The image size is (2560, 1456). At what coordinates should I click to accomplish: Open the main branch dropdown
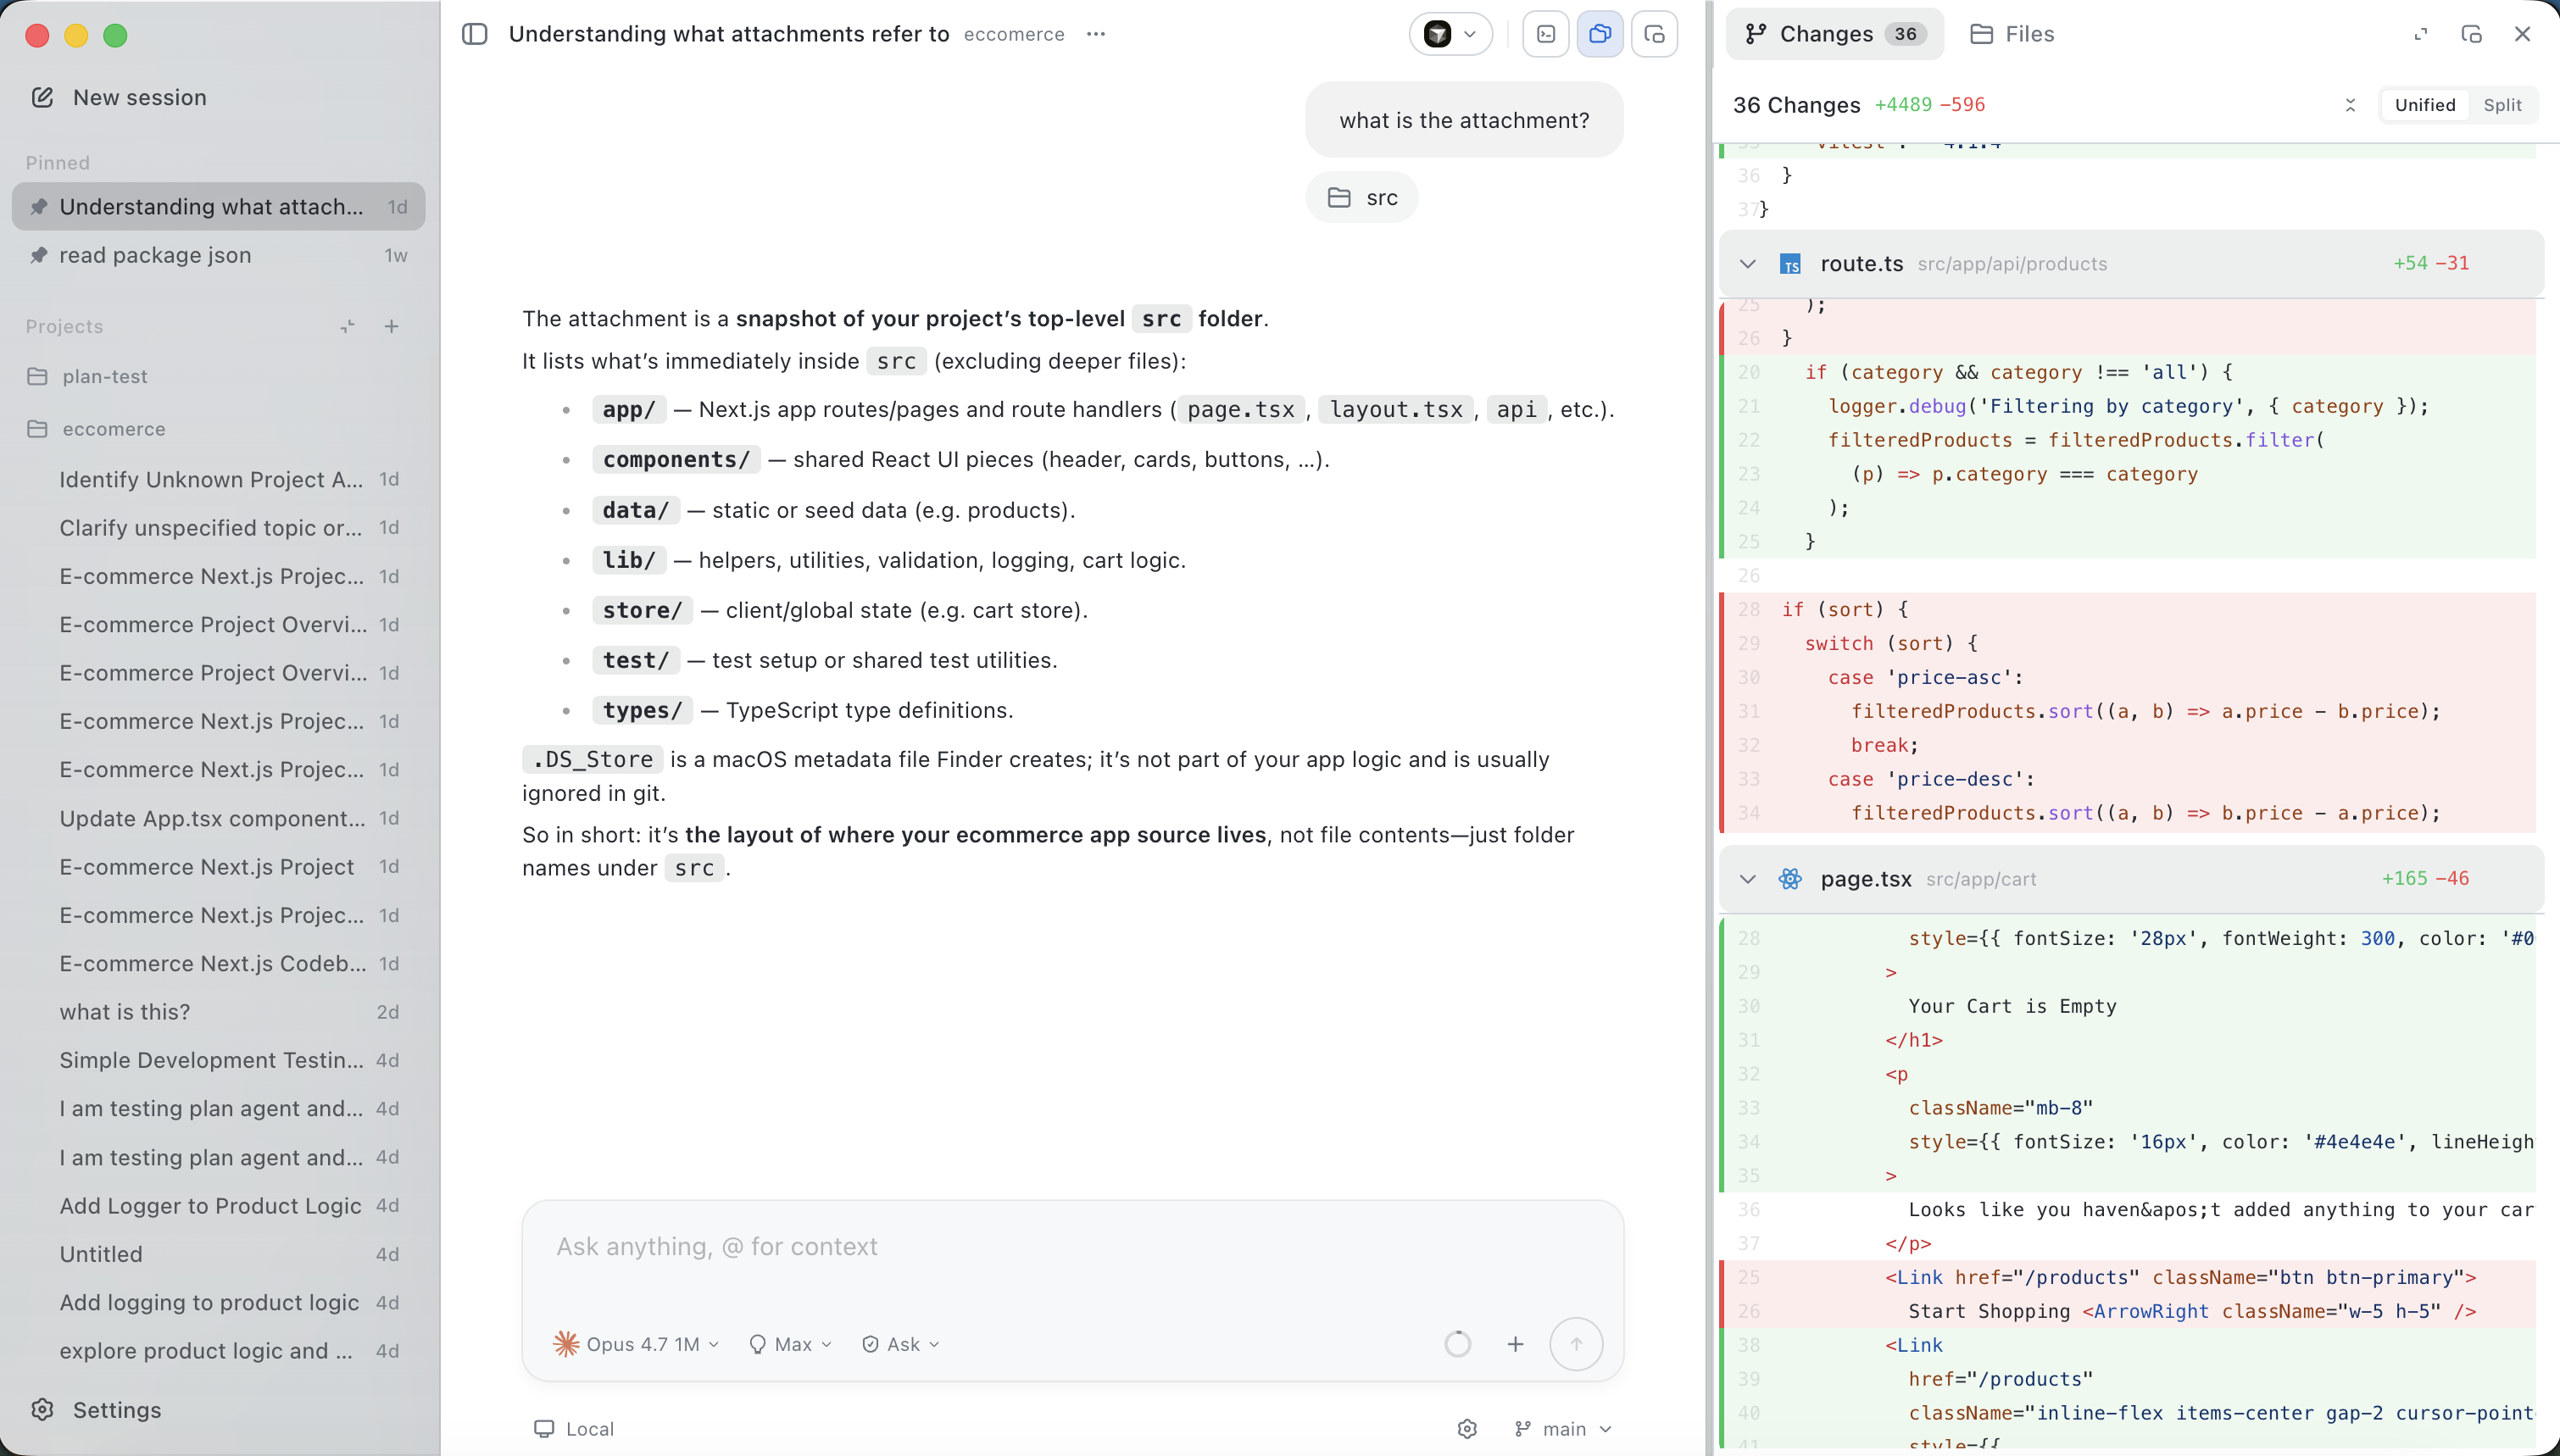pos(1563,1429)
